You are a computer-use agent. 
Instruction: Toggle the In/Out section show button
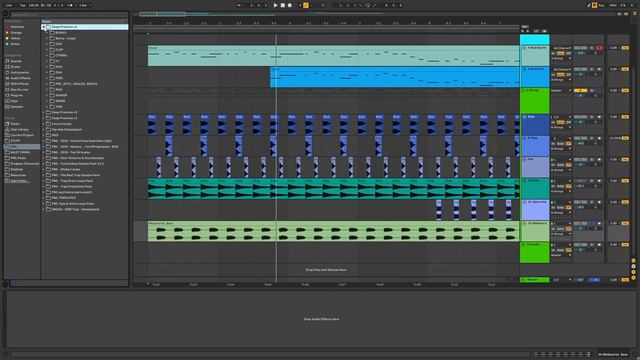coord(633,261)
